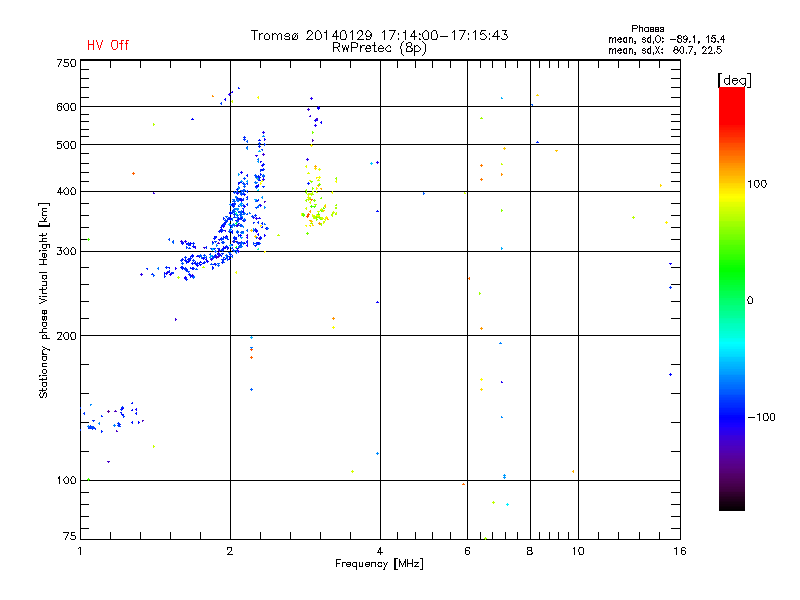Click the x-axis '1' tick label
This screenshot has width=800, height=600.
pos(80,551)
